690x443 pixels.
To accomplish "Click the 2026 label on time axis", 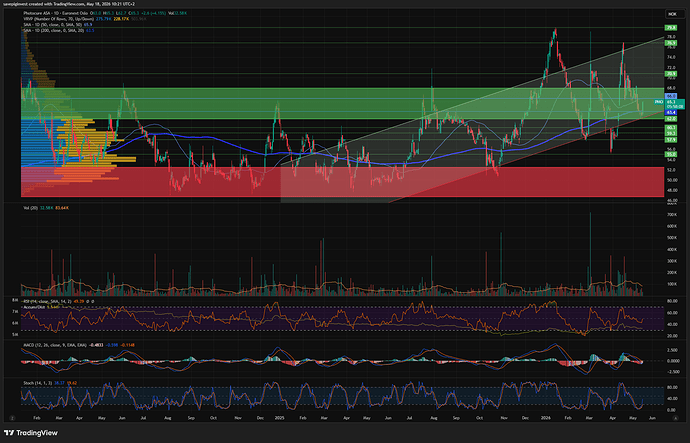I will tap(546, 418).
